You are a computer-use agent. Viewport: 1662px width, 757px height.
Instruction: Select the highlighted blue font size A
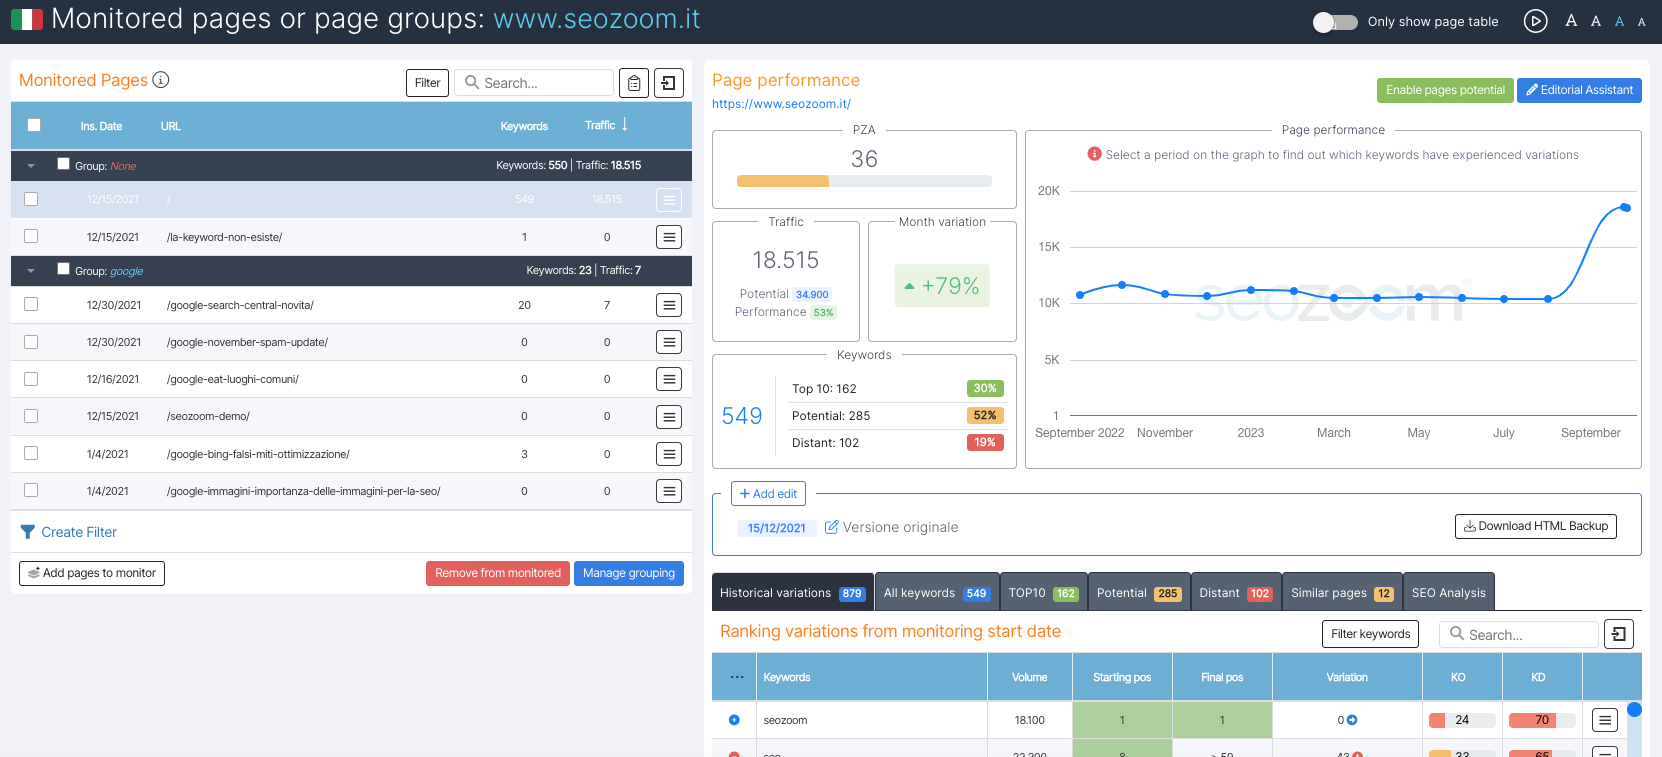[x=1619, y=22]
